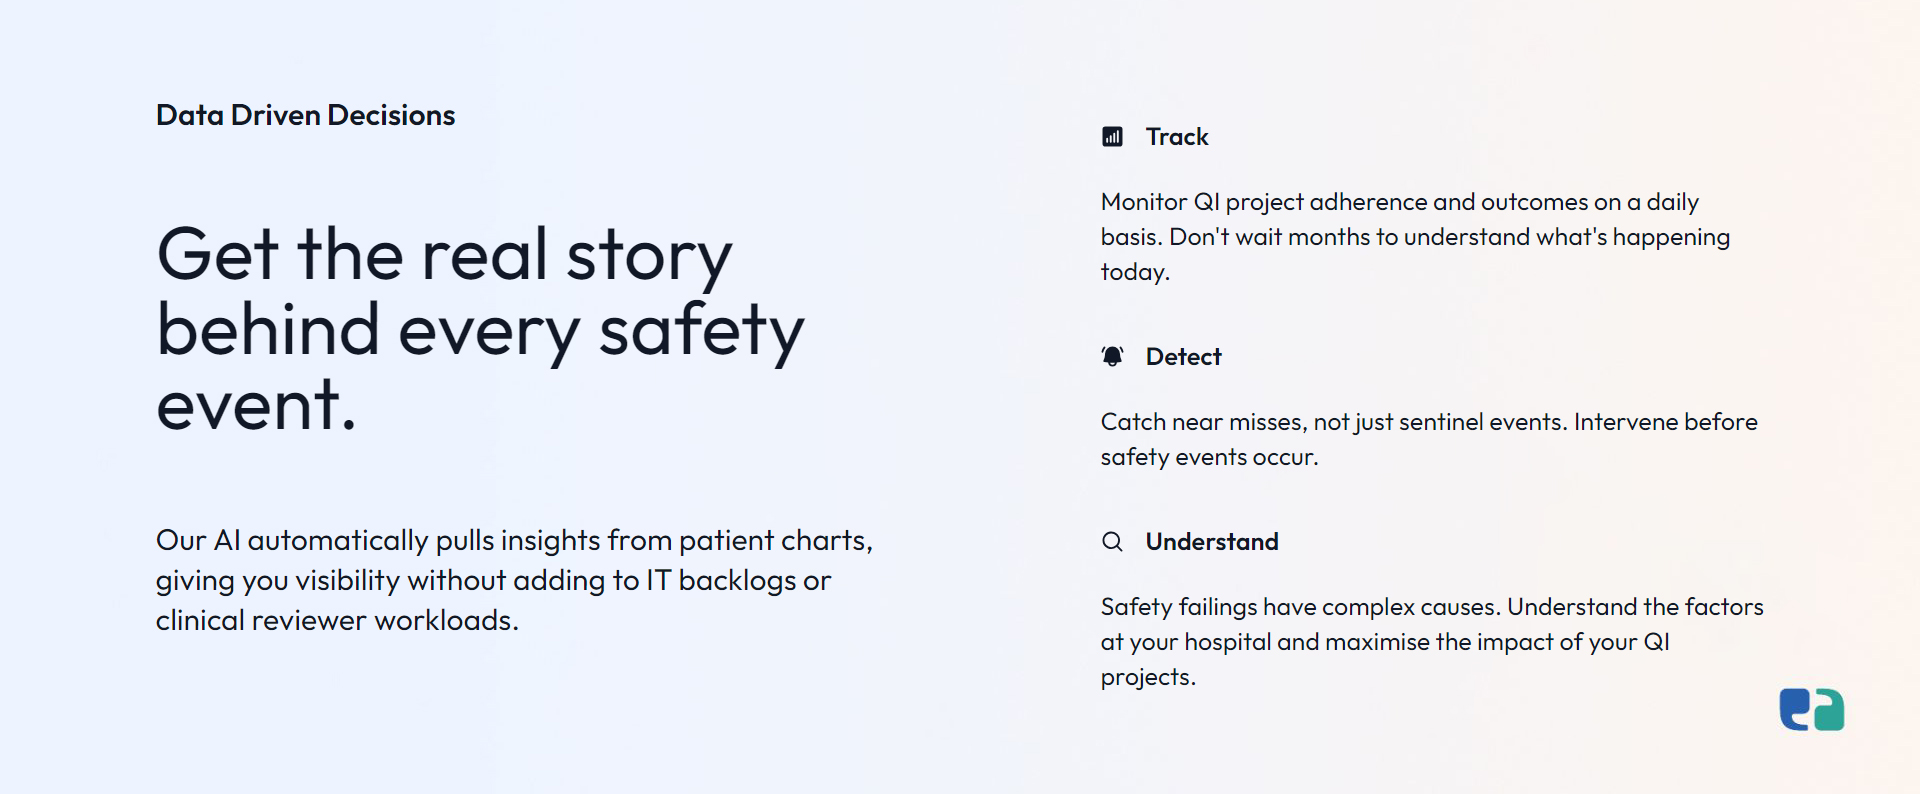Click the text "safety events occur."
The width and height of the screenshot is (1920, 794).
coord(1210,458)
